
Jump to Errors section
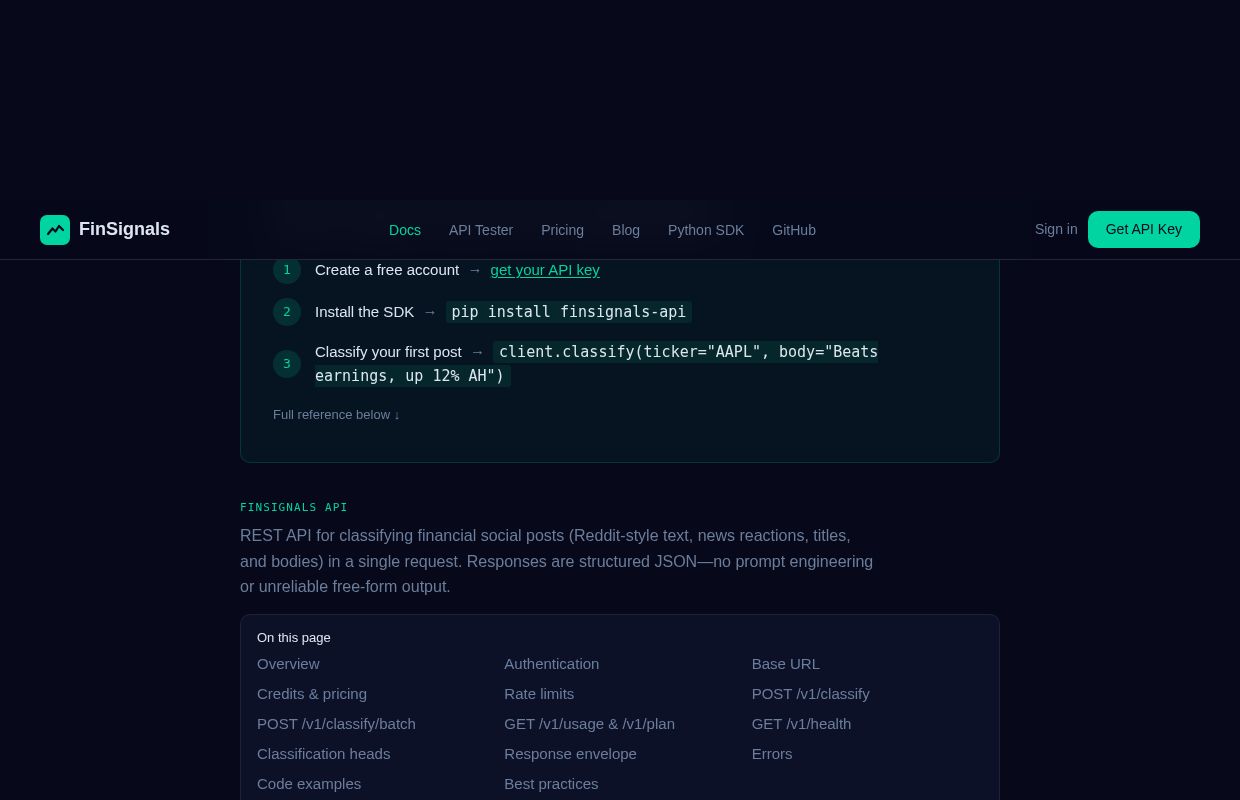[x=772, y=754]
